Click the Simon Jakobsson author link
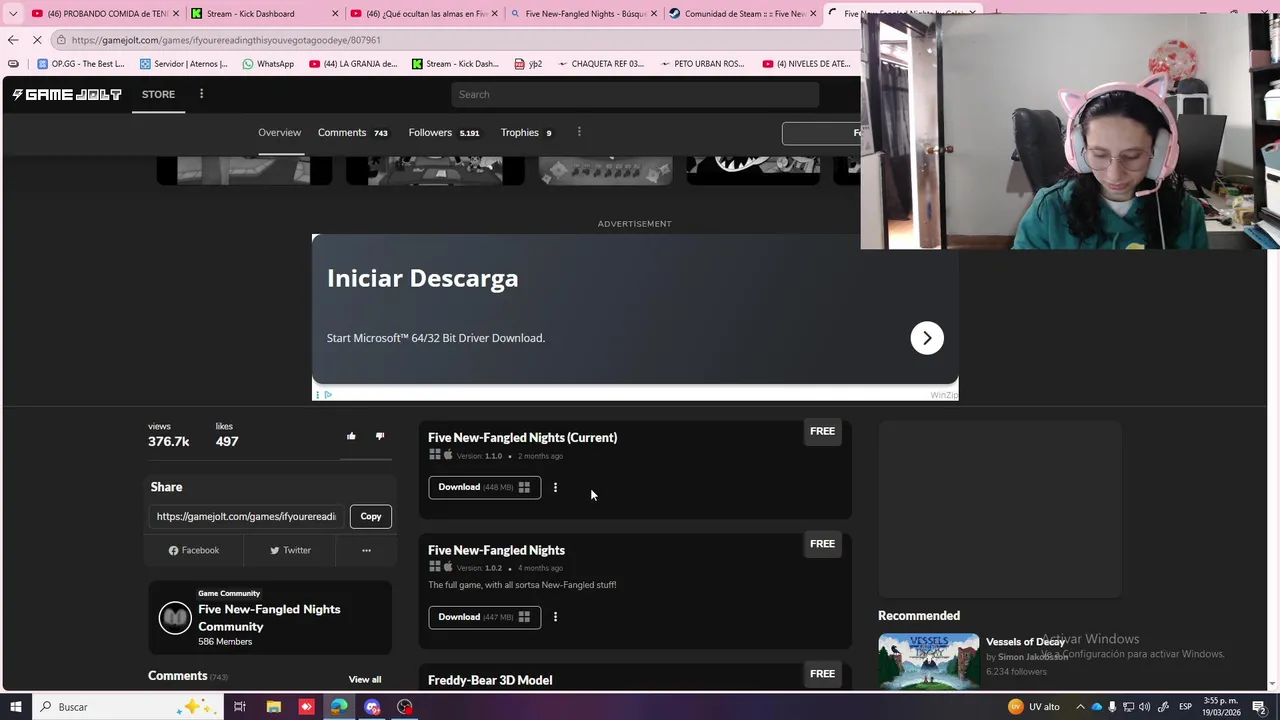Screen dimensions: 1280x720 [1033, 657]
